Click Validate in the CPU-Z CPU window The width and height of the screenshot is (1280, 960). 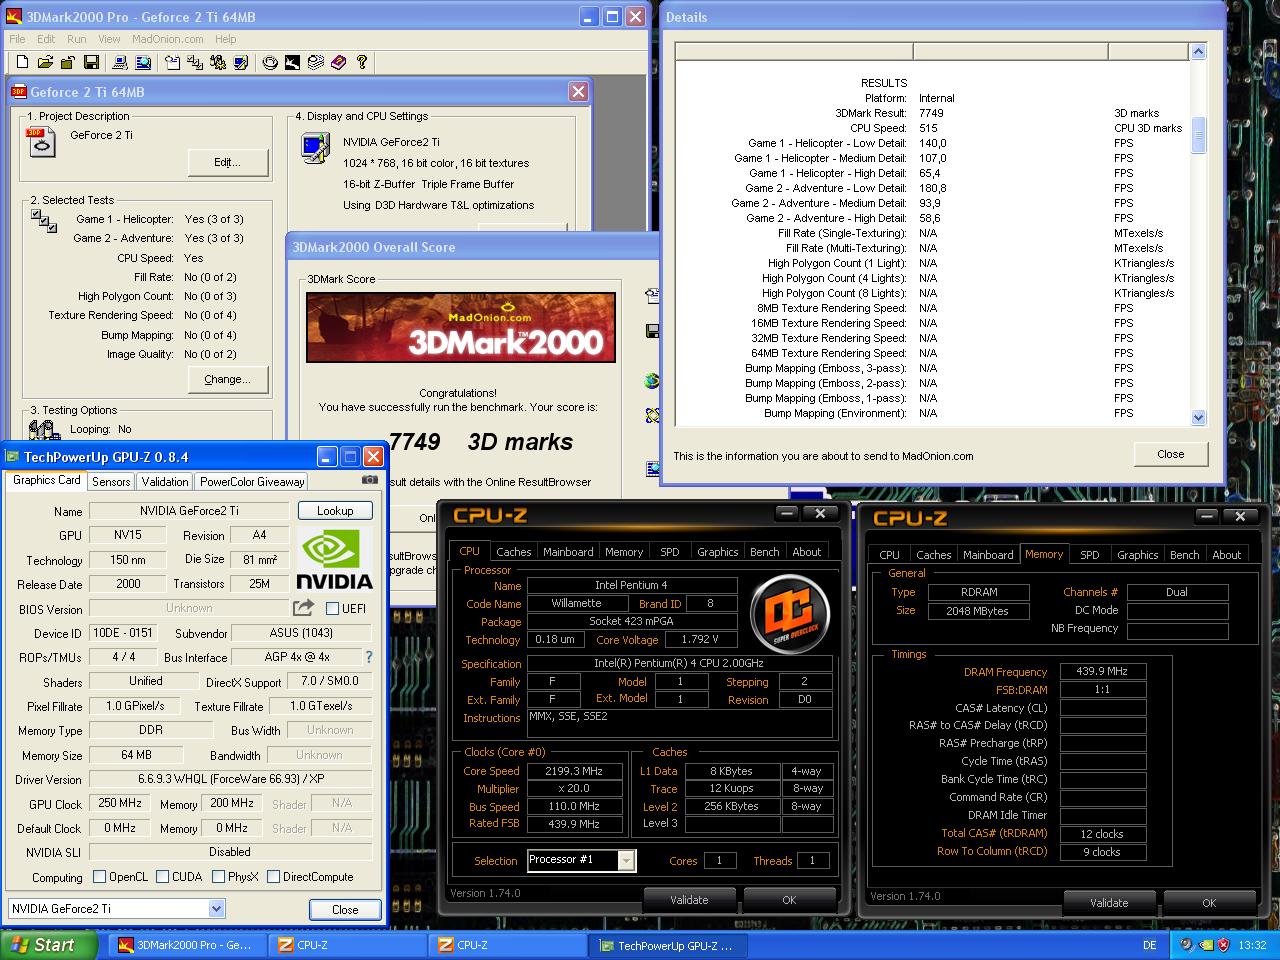point(689,900)
